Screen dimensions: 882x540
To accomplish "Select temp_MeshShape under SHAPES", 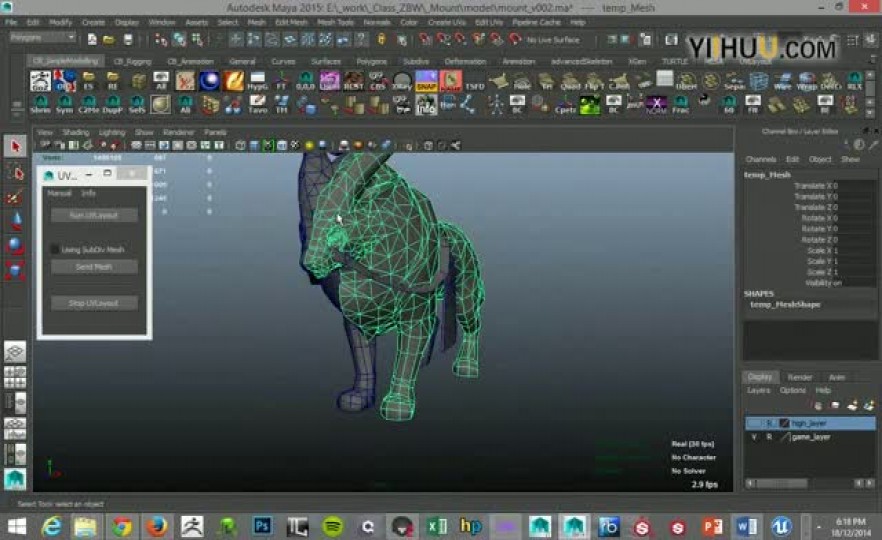I will point(785,304).
